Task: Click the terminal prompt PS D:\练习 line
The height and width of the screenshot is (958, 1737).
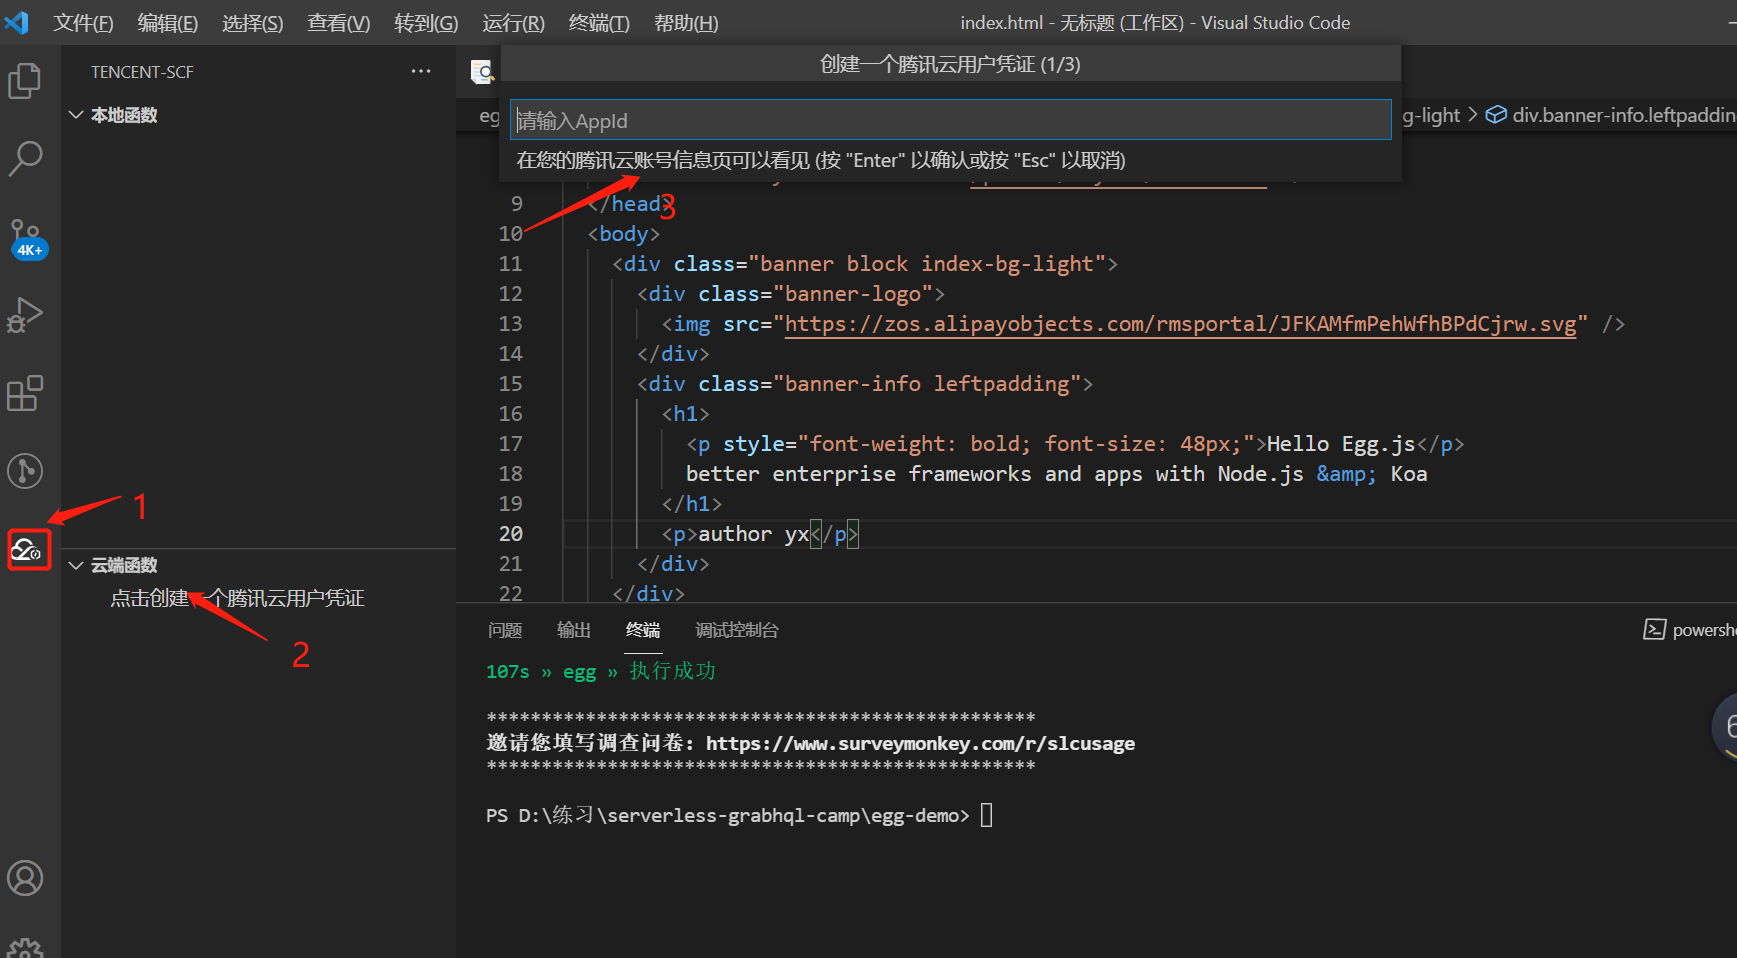Action: [x=727, y=815]
